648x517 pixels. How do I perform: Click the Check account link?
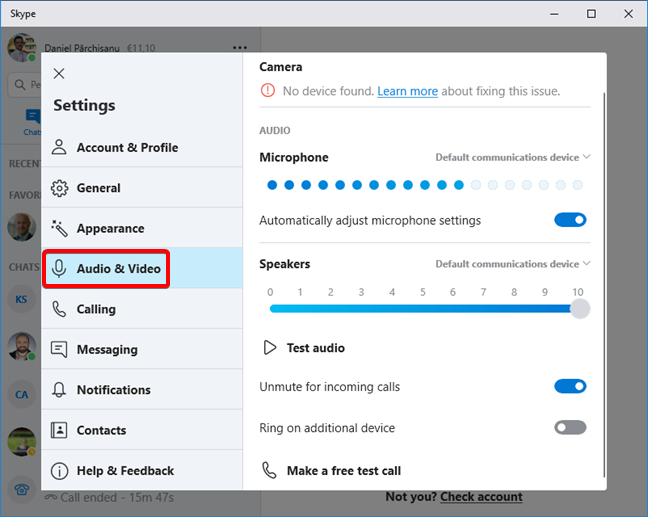point(481,497)
